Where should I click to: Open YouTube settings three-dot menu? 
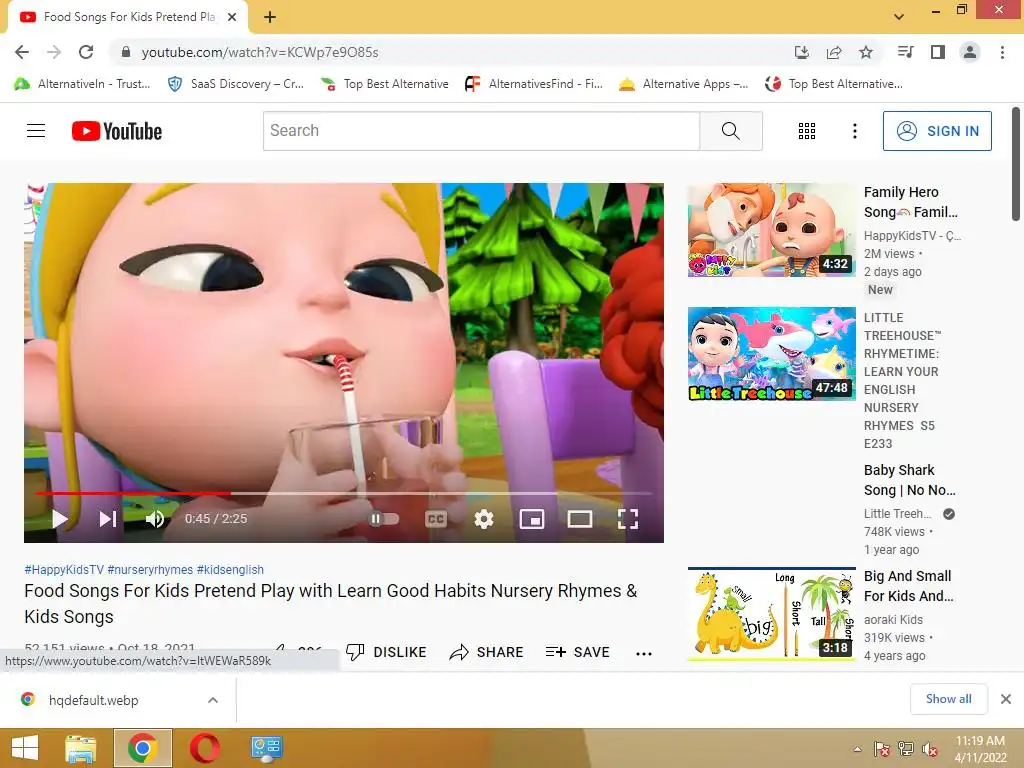854,131
